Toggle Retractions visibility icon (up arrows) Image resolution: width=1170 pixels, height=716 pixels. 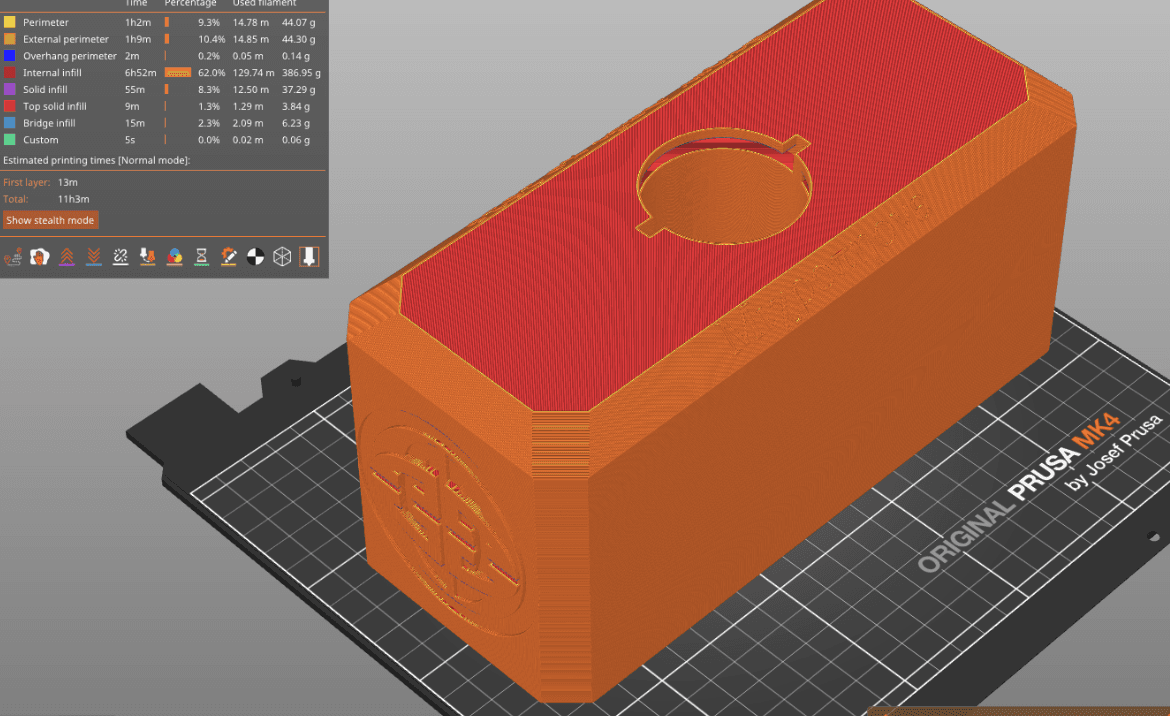tap(66, 257)
